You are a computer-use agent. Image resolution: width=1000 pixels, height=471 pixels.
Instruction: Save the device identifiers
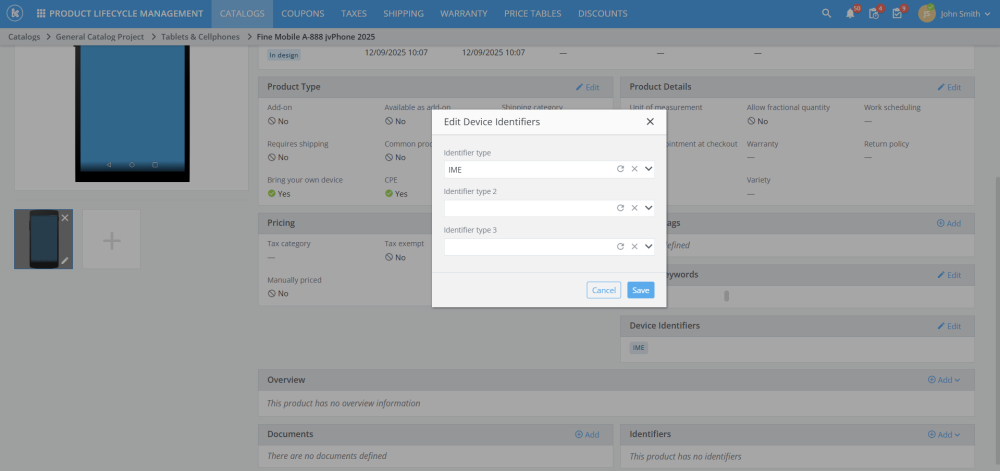640,290
